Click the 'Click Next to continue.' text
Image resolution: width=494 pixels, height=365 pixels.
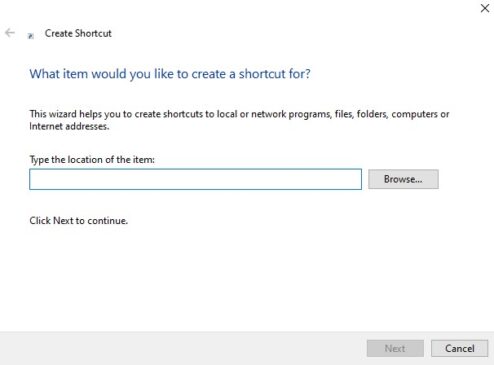[x=79, y=221]
